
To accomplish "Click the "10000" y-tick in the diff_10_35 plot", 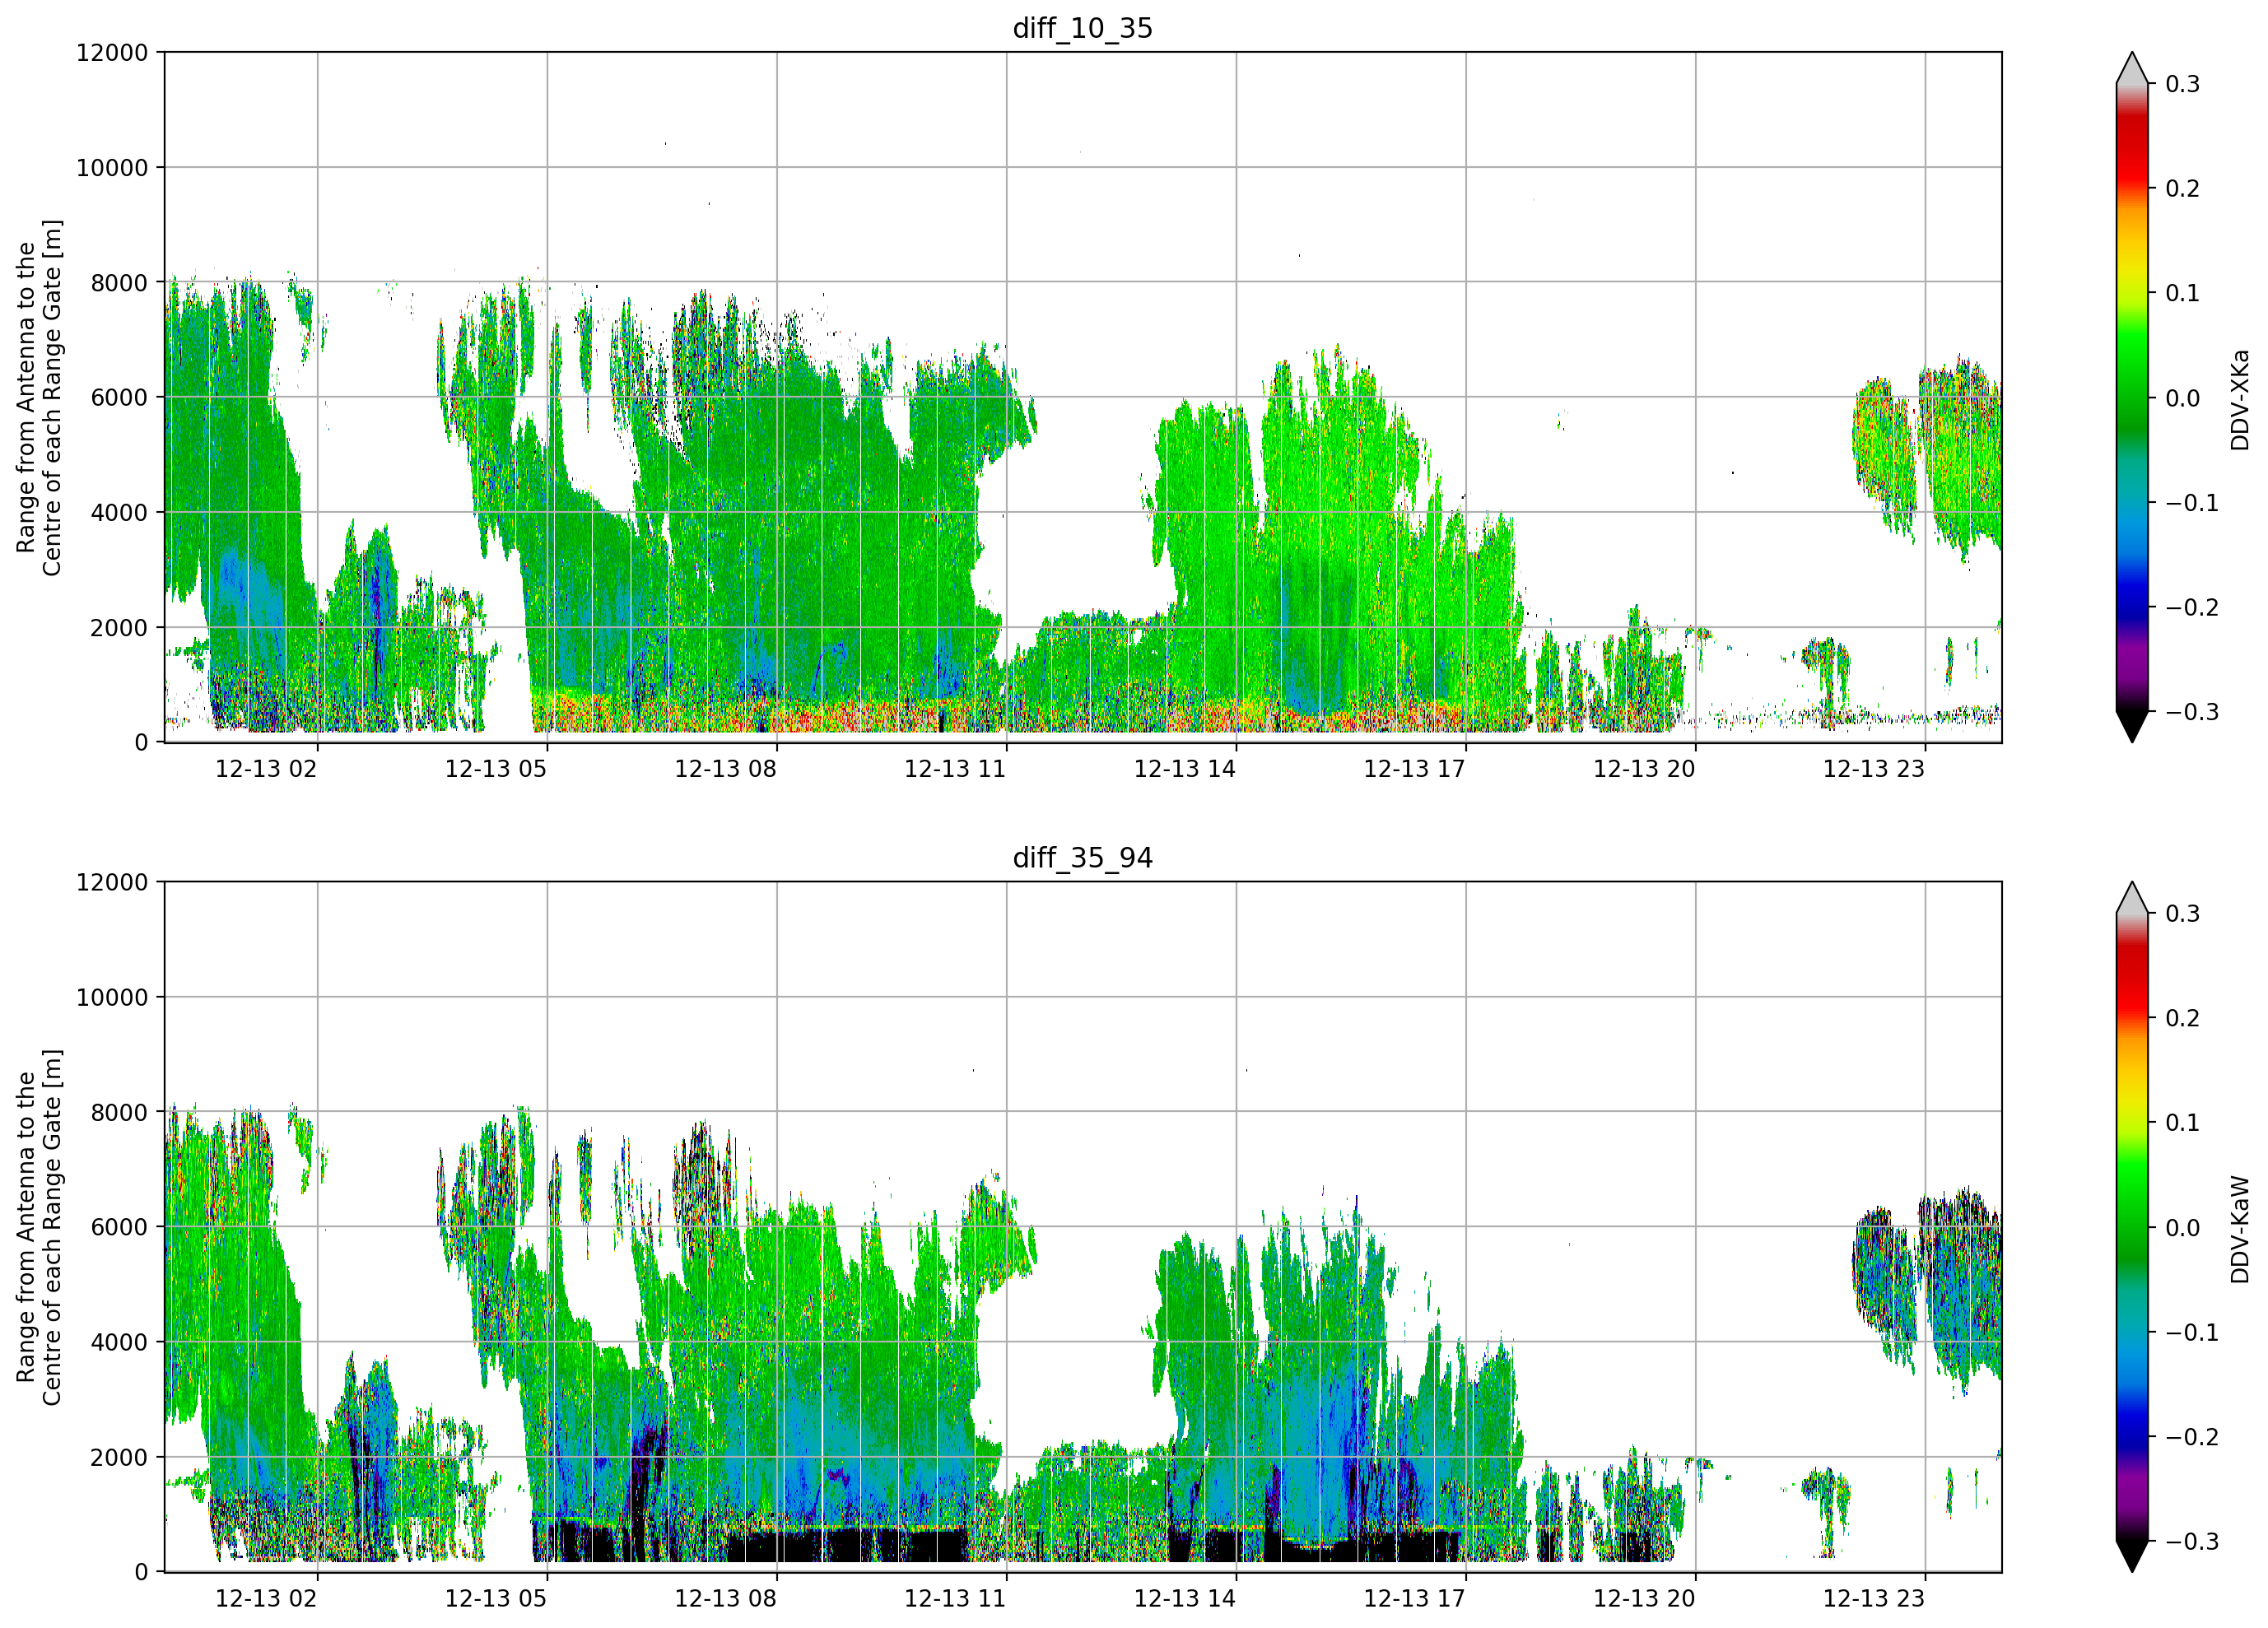I will 112,168.
